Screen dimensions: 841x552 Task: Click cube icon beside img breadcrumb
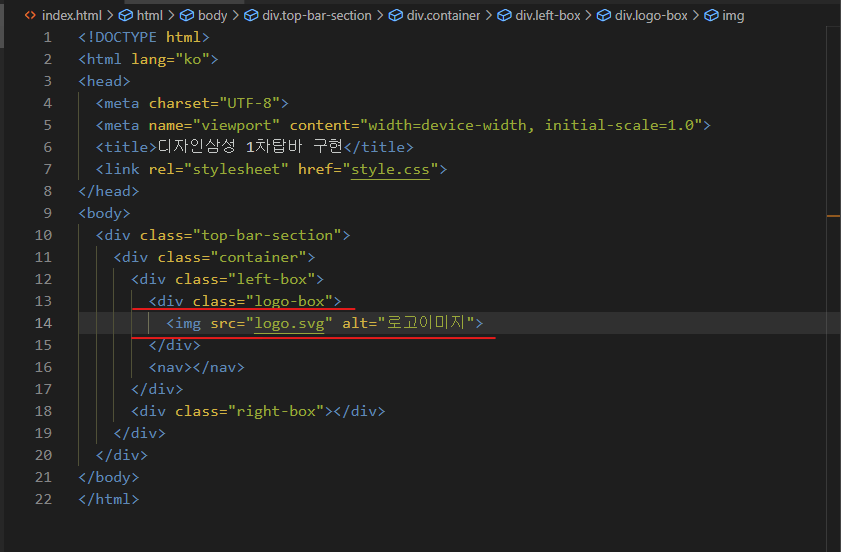(711, 16)
